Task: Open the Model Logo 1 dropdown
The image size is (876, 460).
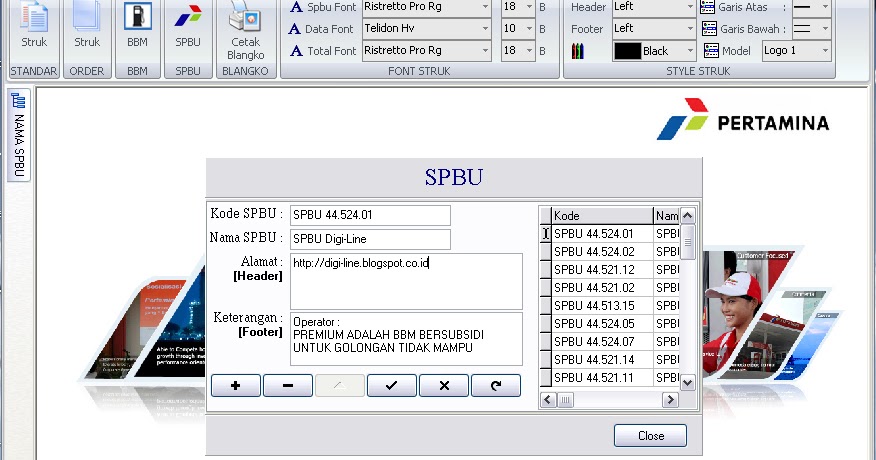Action: 826,50
